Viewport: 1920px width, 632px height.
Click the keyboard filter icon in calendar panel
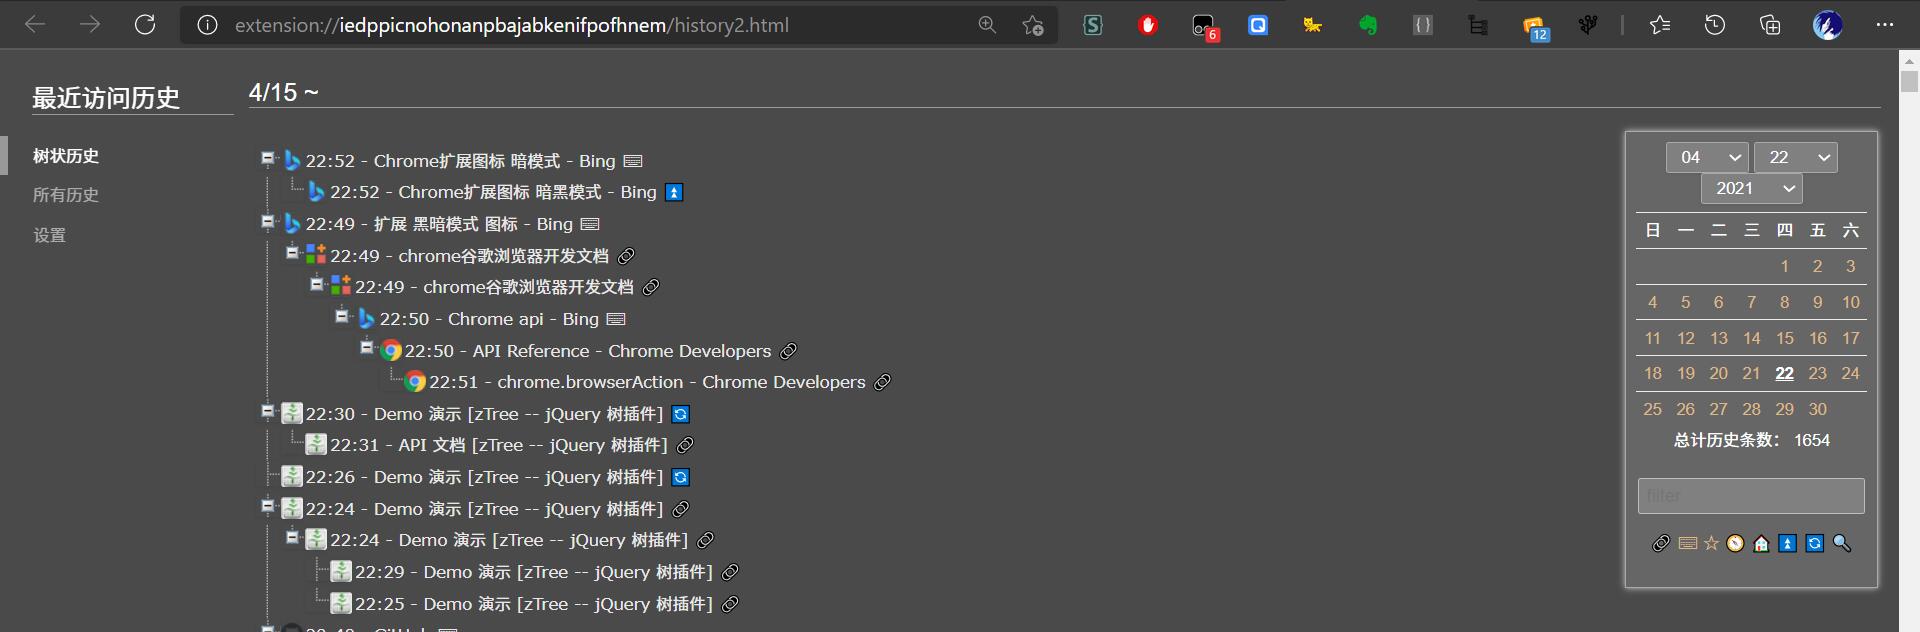(1687, 543)
